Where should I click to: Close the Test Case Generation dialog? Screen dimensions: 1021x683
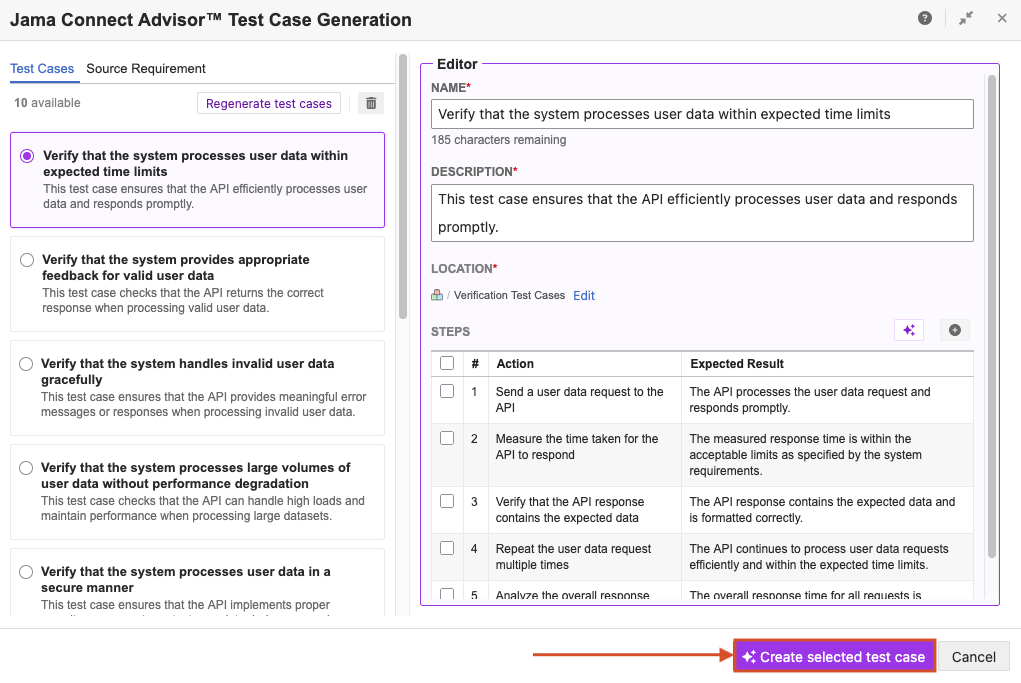1002,18
